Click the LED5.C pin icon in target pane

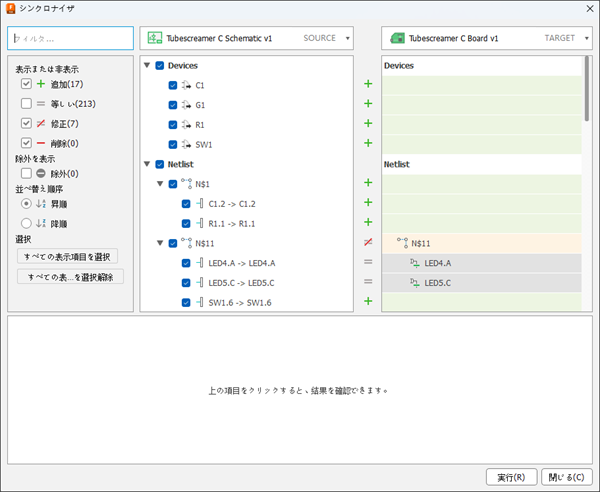coord(415,283)
